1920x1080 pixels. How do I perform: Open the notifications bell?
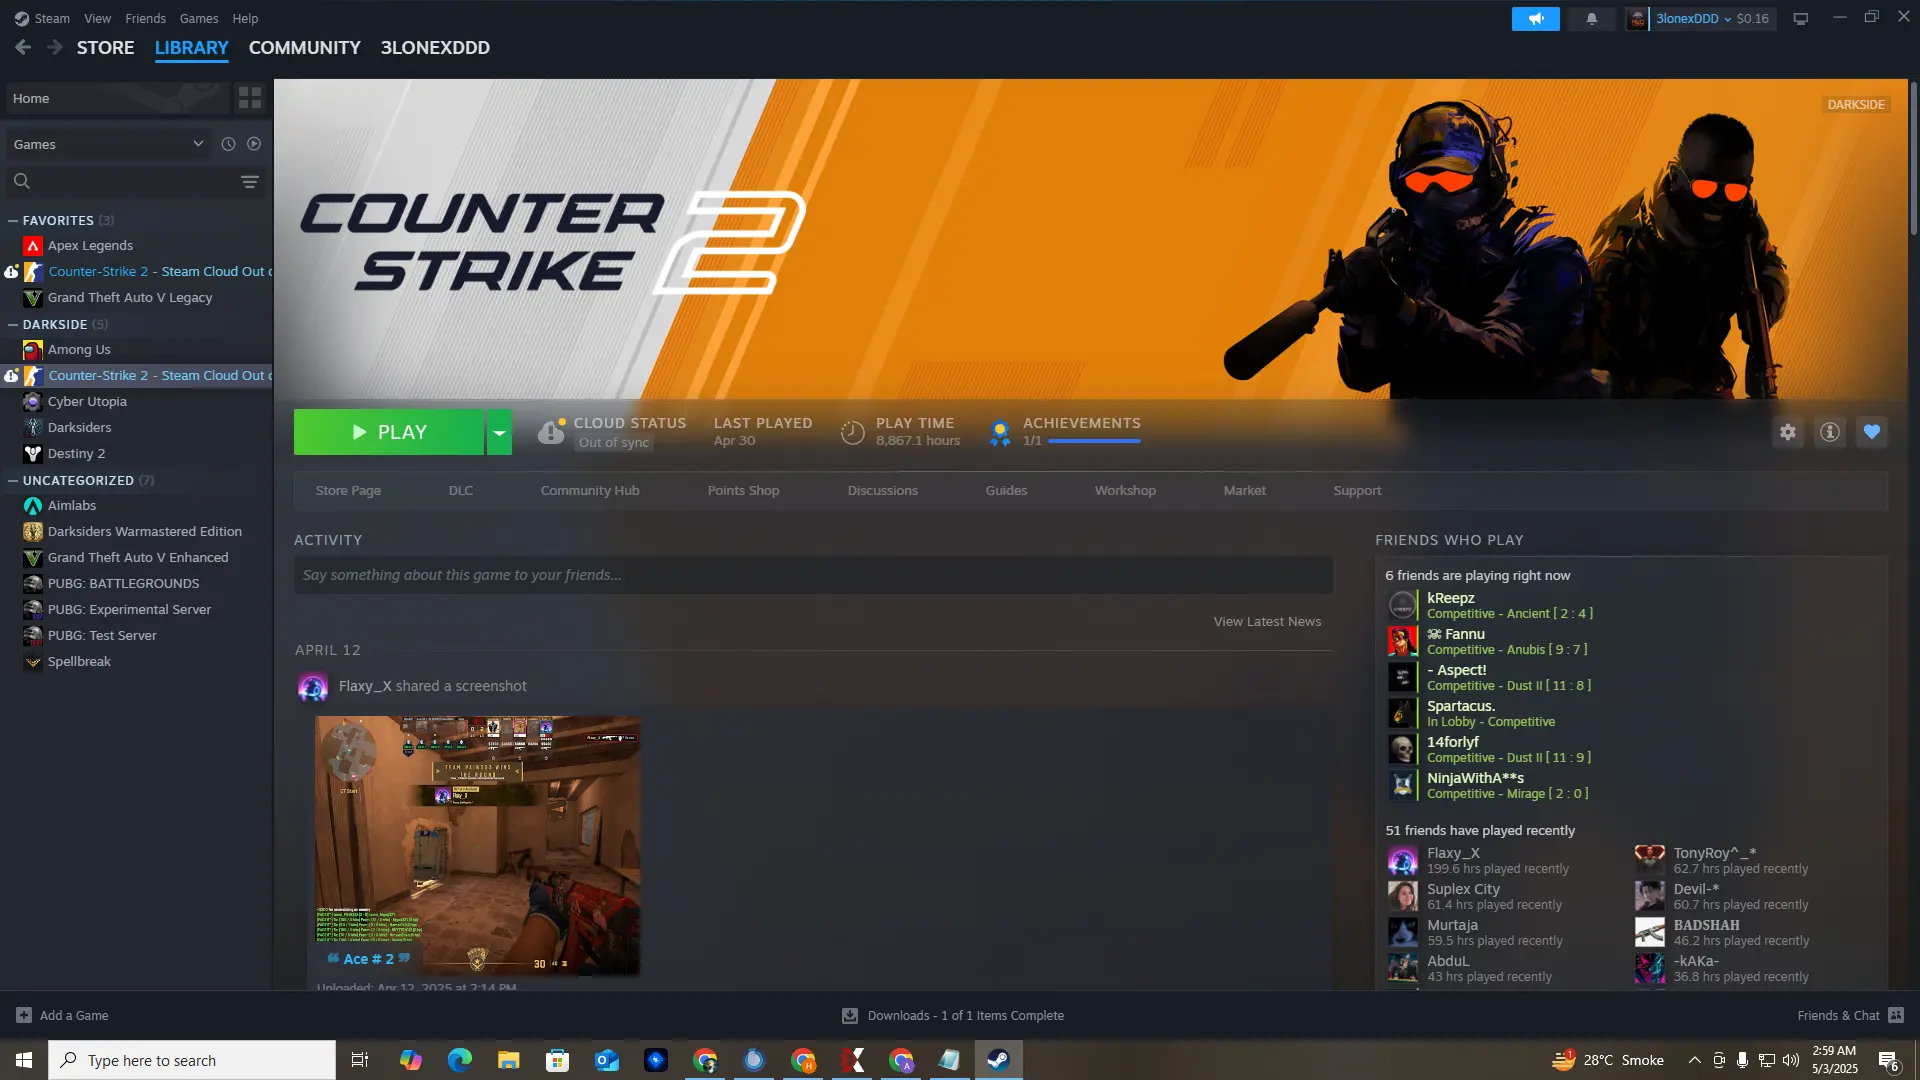(1591, 18)
